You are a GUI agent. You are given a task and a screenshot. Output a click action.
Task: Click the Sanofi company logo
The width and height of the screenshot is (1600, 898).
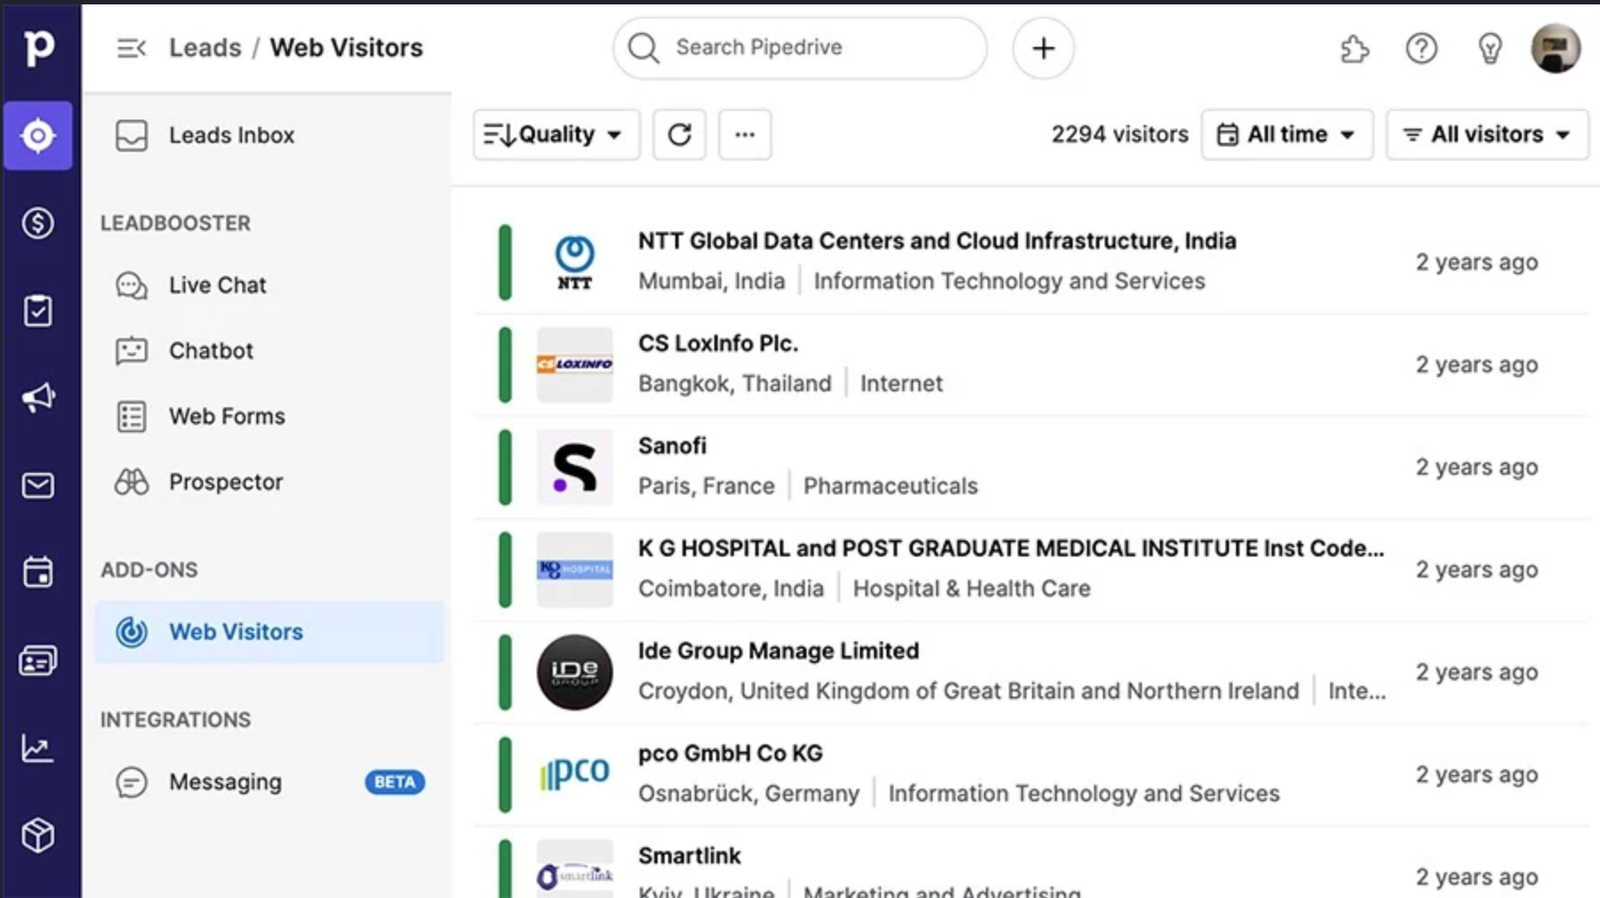(x=575, y=467)
